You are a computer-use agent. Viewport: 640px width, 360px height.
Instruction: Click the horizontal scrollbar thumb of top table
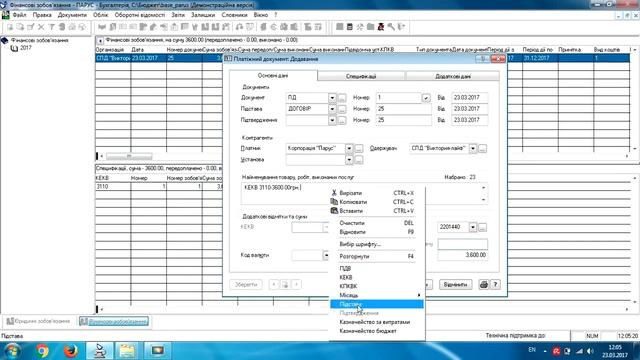coord(129,156)
